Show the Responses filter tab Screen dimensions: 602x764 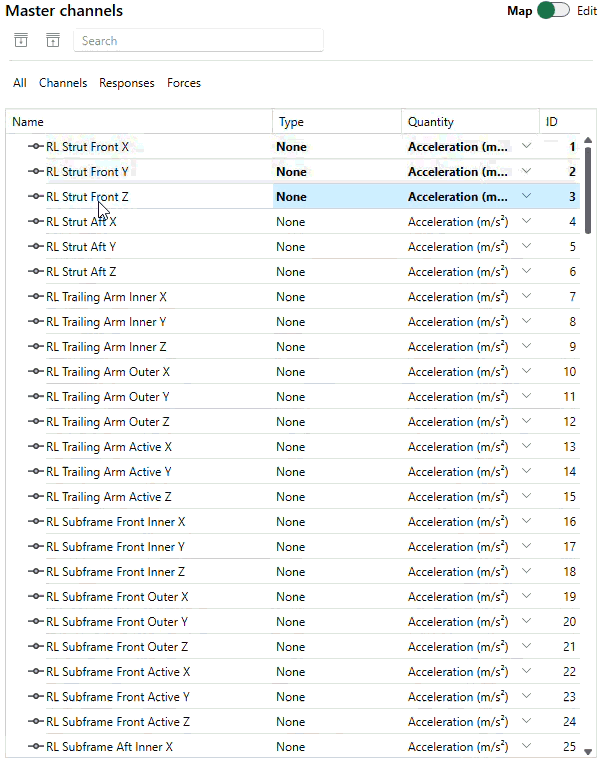pyautogui.click(x=127, y=83)
